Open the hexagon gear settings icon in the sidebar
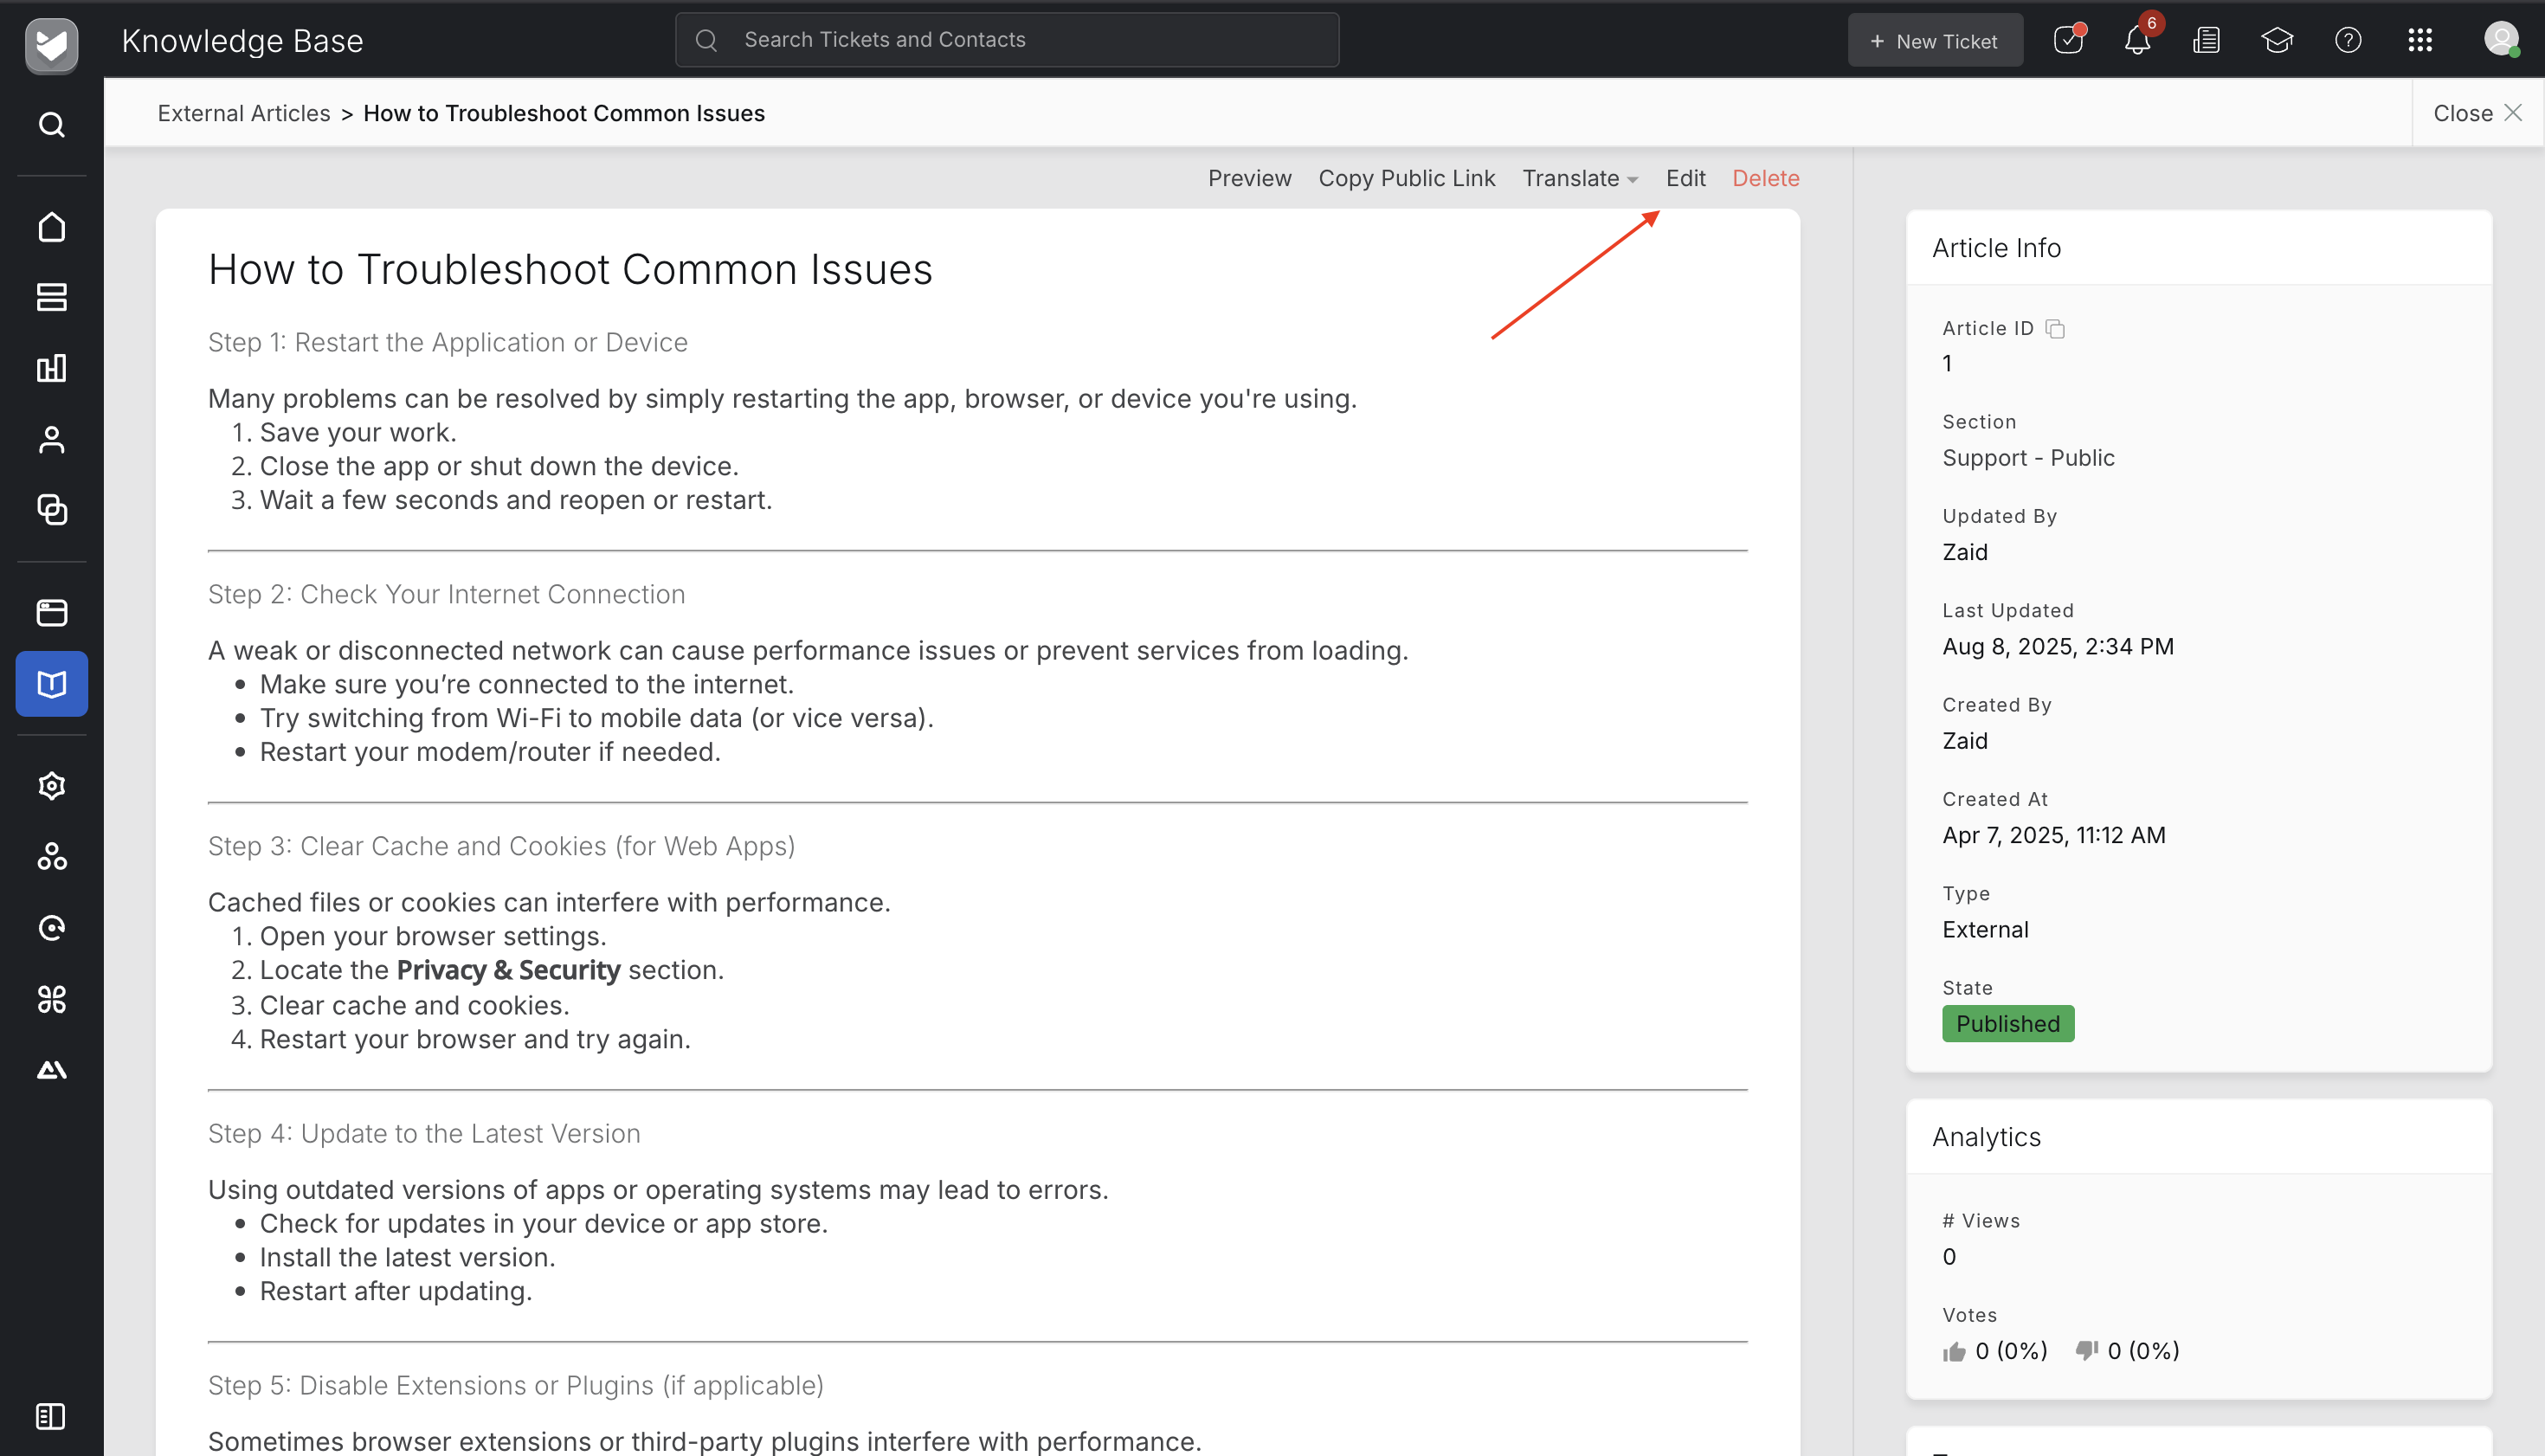 click(x=51, y=786)
